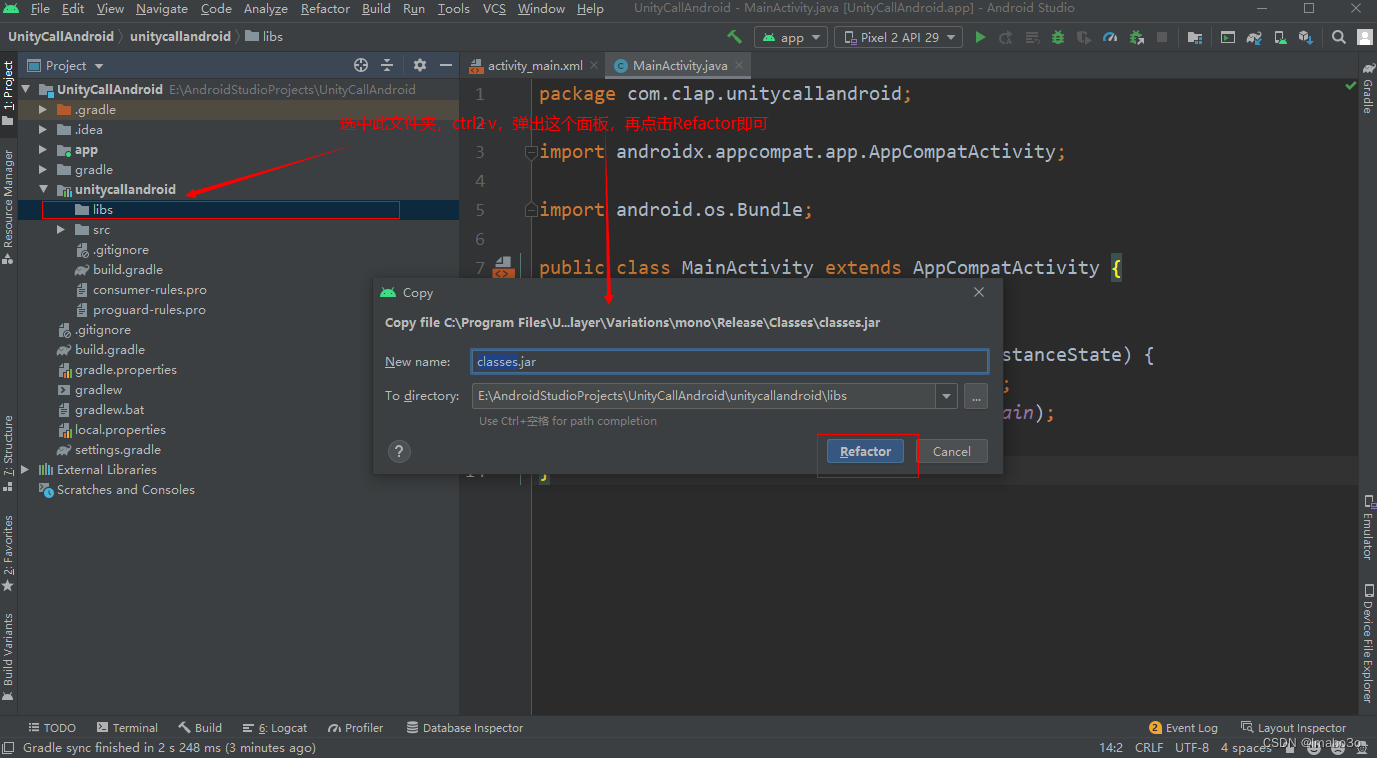Open the Profiler tool window
Viewport: 1377px width, 758px height.
(x=355, y=728)
